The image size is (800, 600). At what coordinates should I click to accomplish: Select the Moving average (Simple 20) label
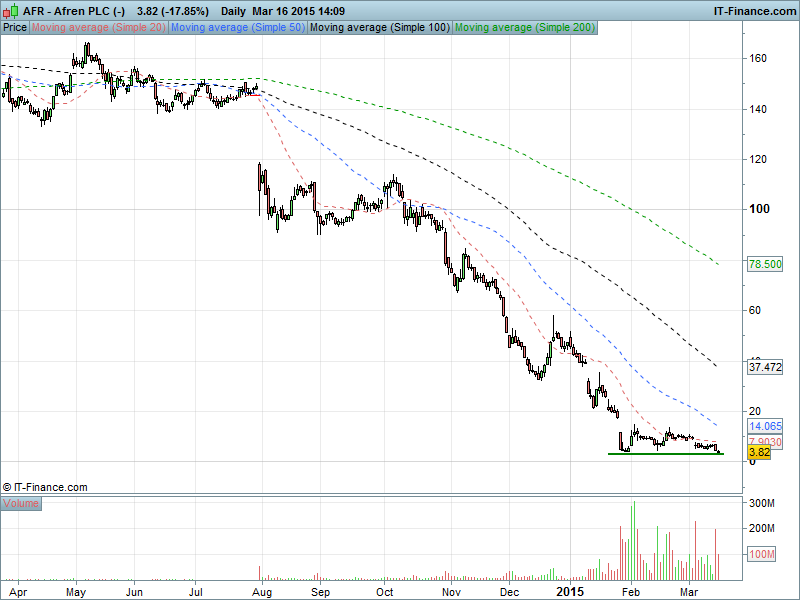(98, 28)
